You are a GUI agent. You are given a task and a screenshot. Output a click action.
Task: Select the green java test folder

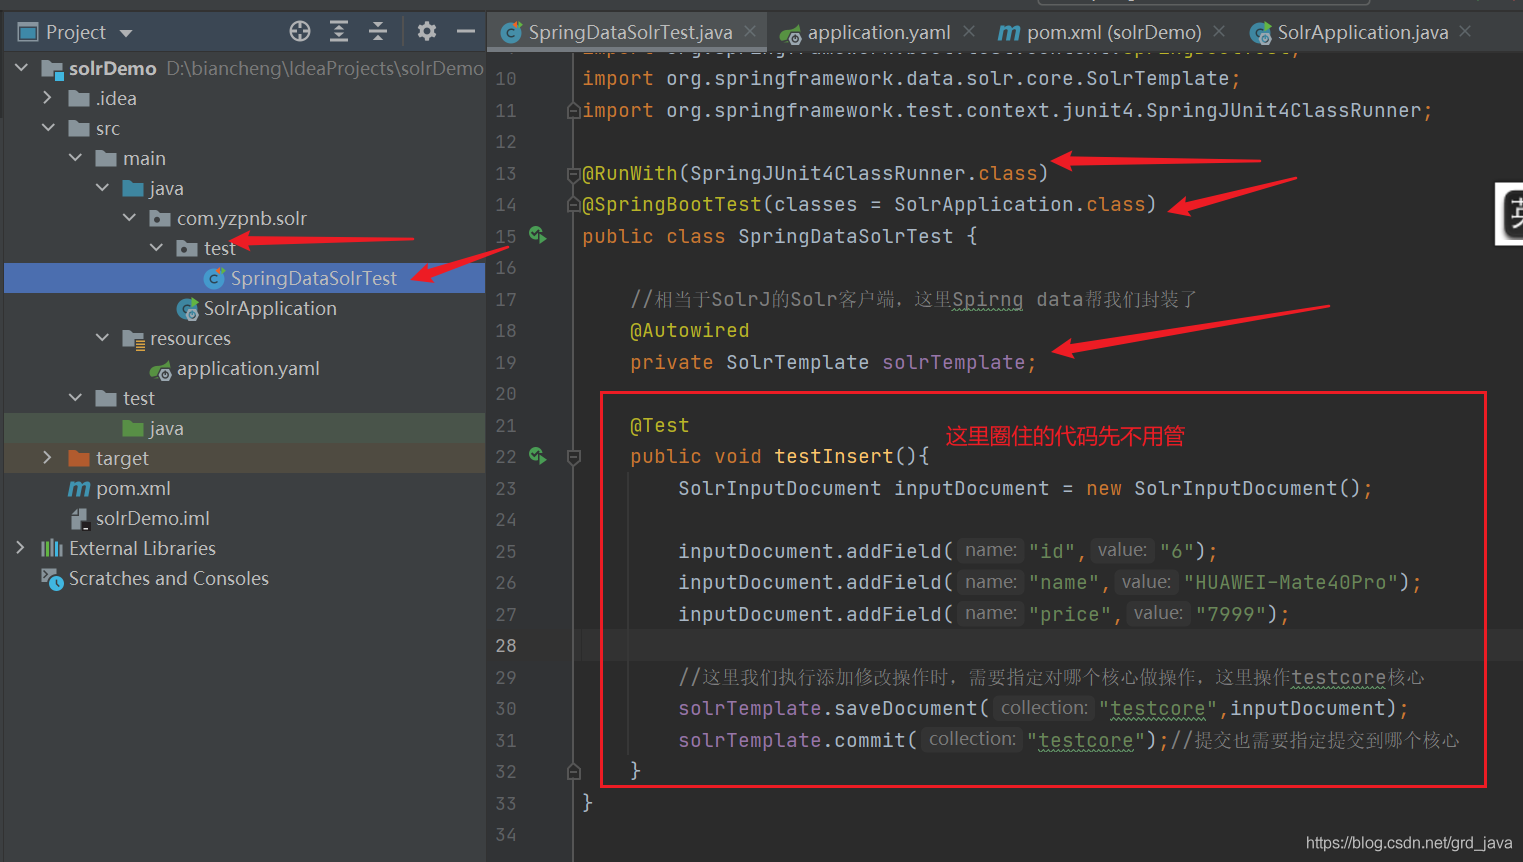[166, 428]
